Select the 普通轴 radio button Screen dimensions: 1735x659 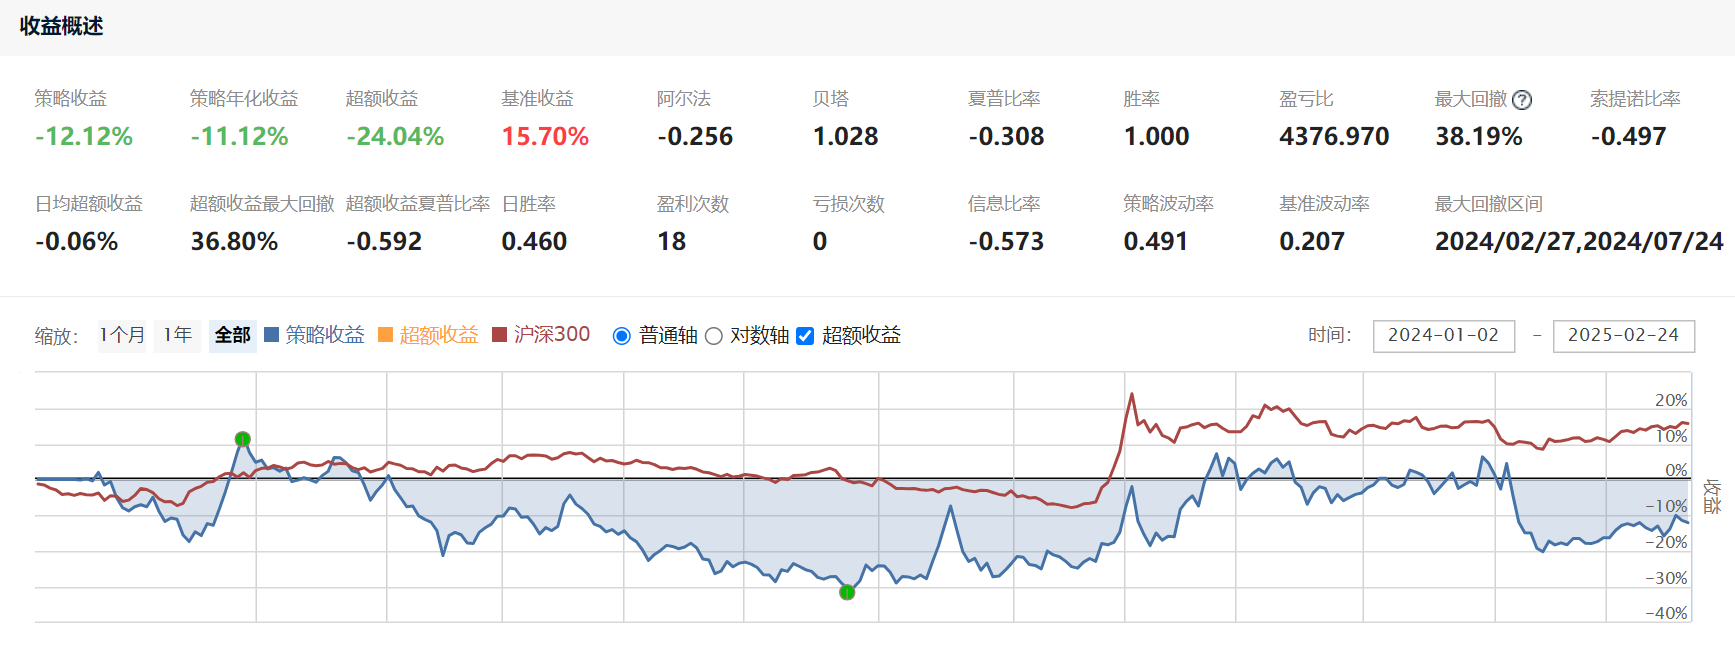(x=622, y=336)
